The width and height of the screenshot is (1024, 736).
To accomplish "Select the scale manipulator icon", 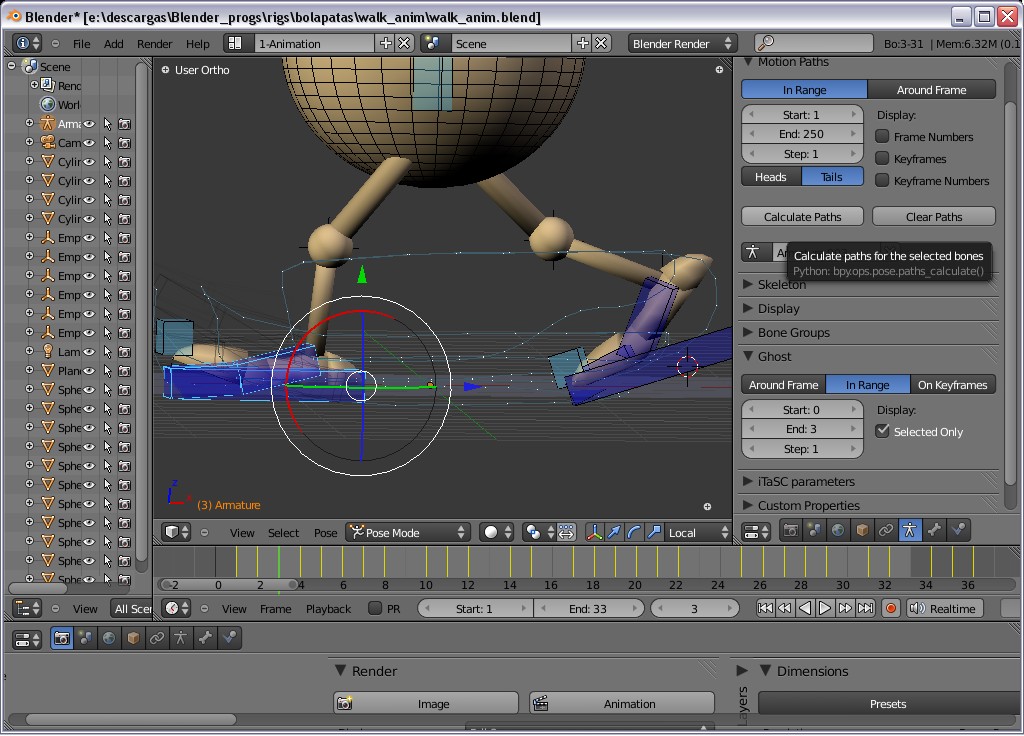I will [x=654, y=532].
